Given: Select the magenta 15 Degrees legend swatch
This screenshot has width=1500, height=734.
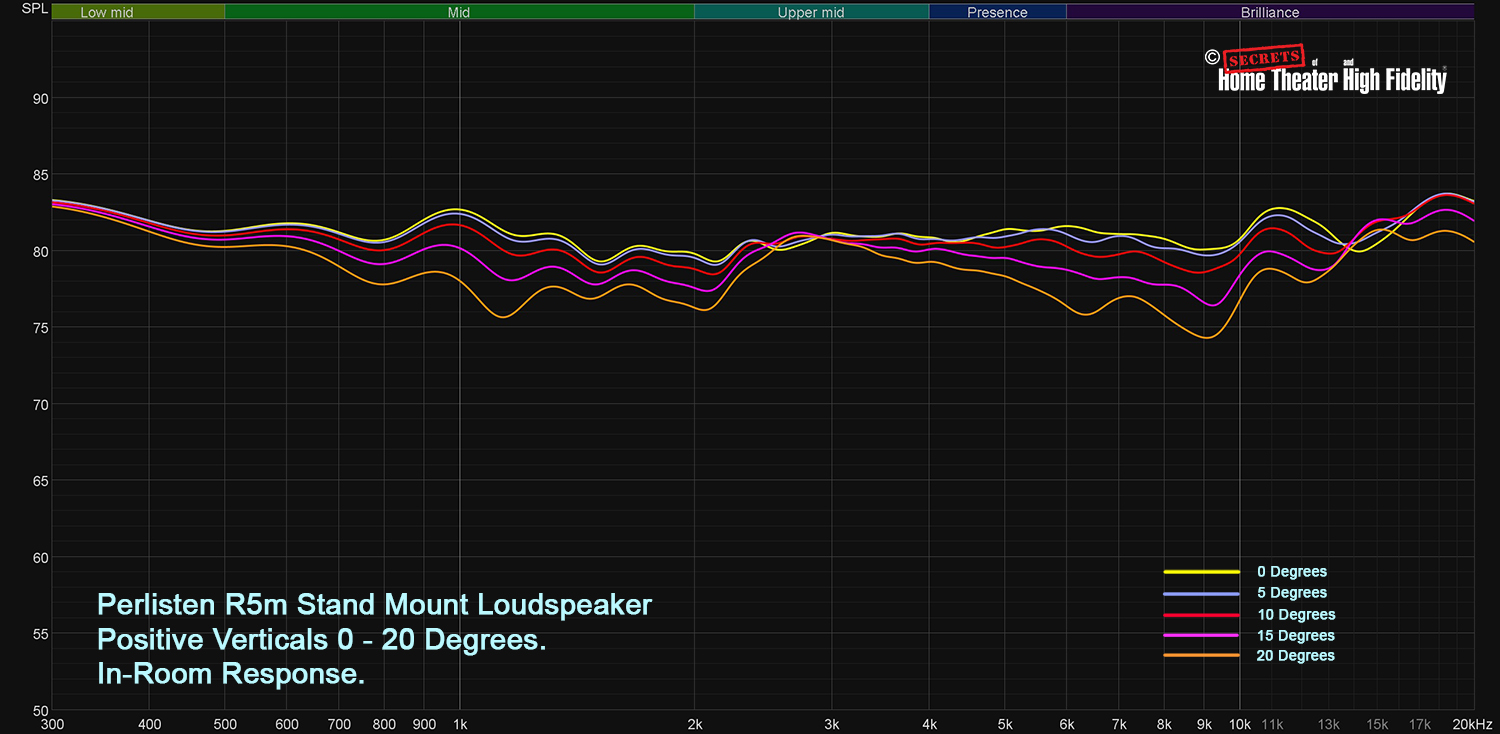Looking at the screenshot, I should click(x=1202, y=636).
